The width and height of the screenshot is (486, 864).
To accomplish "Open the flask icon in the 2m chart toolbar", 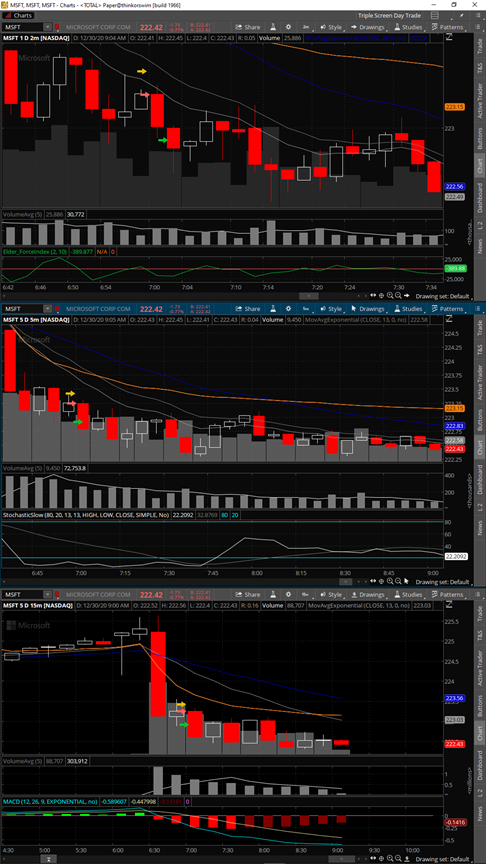I will (x=273, y=26).
